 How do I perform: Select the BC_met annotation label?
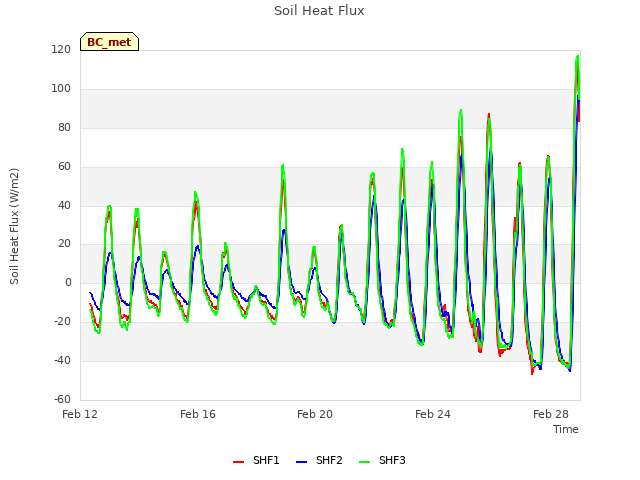click(x=109, y=42)
